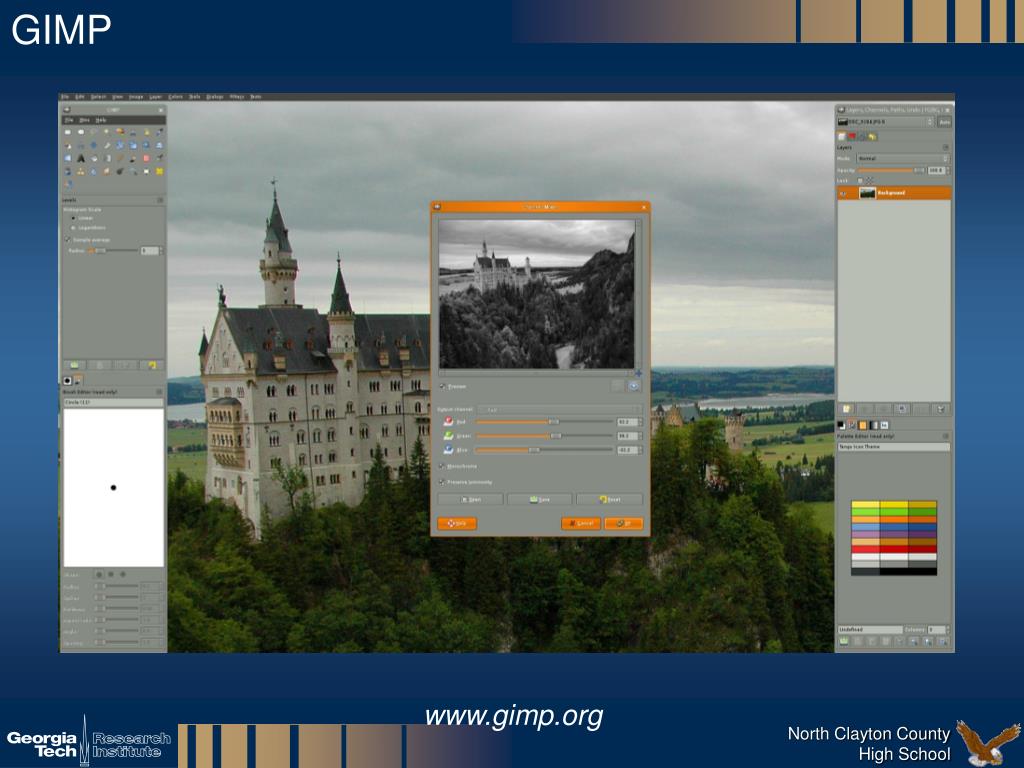This screenshot has width=1024, height=768.
Task: Click the green save options icon below tool options
Action: [x=74, y=365]
